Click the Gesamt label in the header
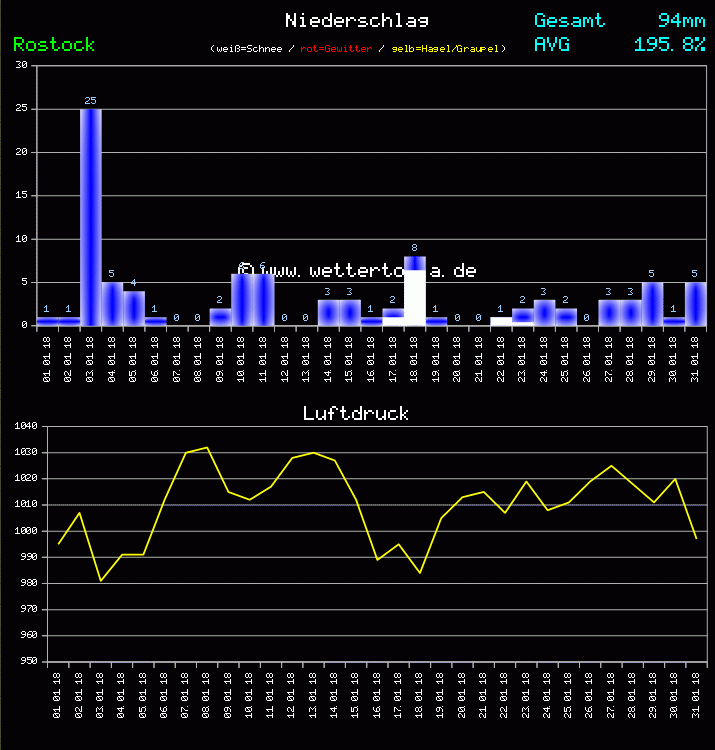The image size is (715, 750). tap(569, 20)
